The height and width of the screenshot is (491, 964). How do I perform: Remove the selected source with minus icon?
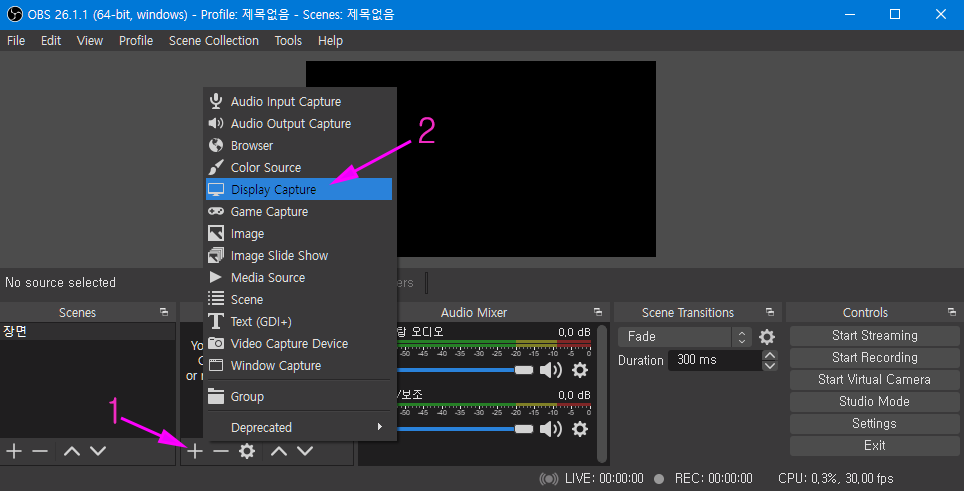coord(220,451)
